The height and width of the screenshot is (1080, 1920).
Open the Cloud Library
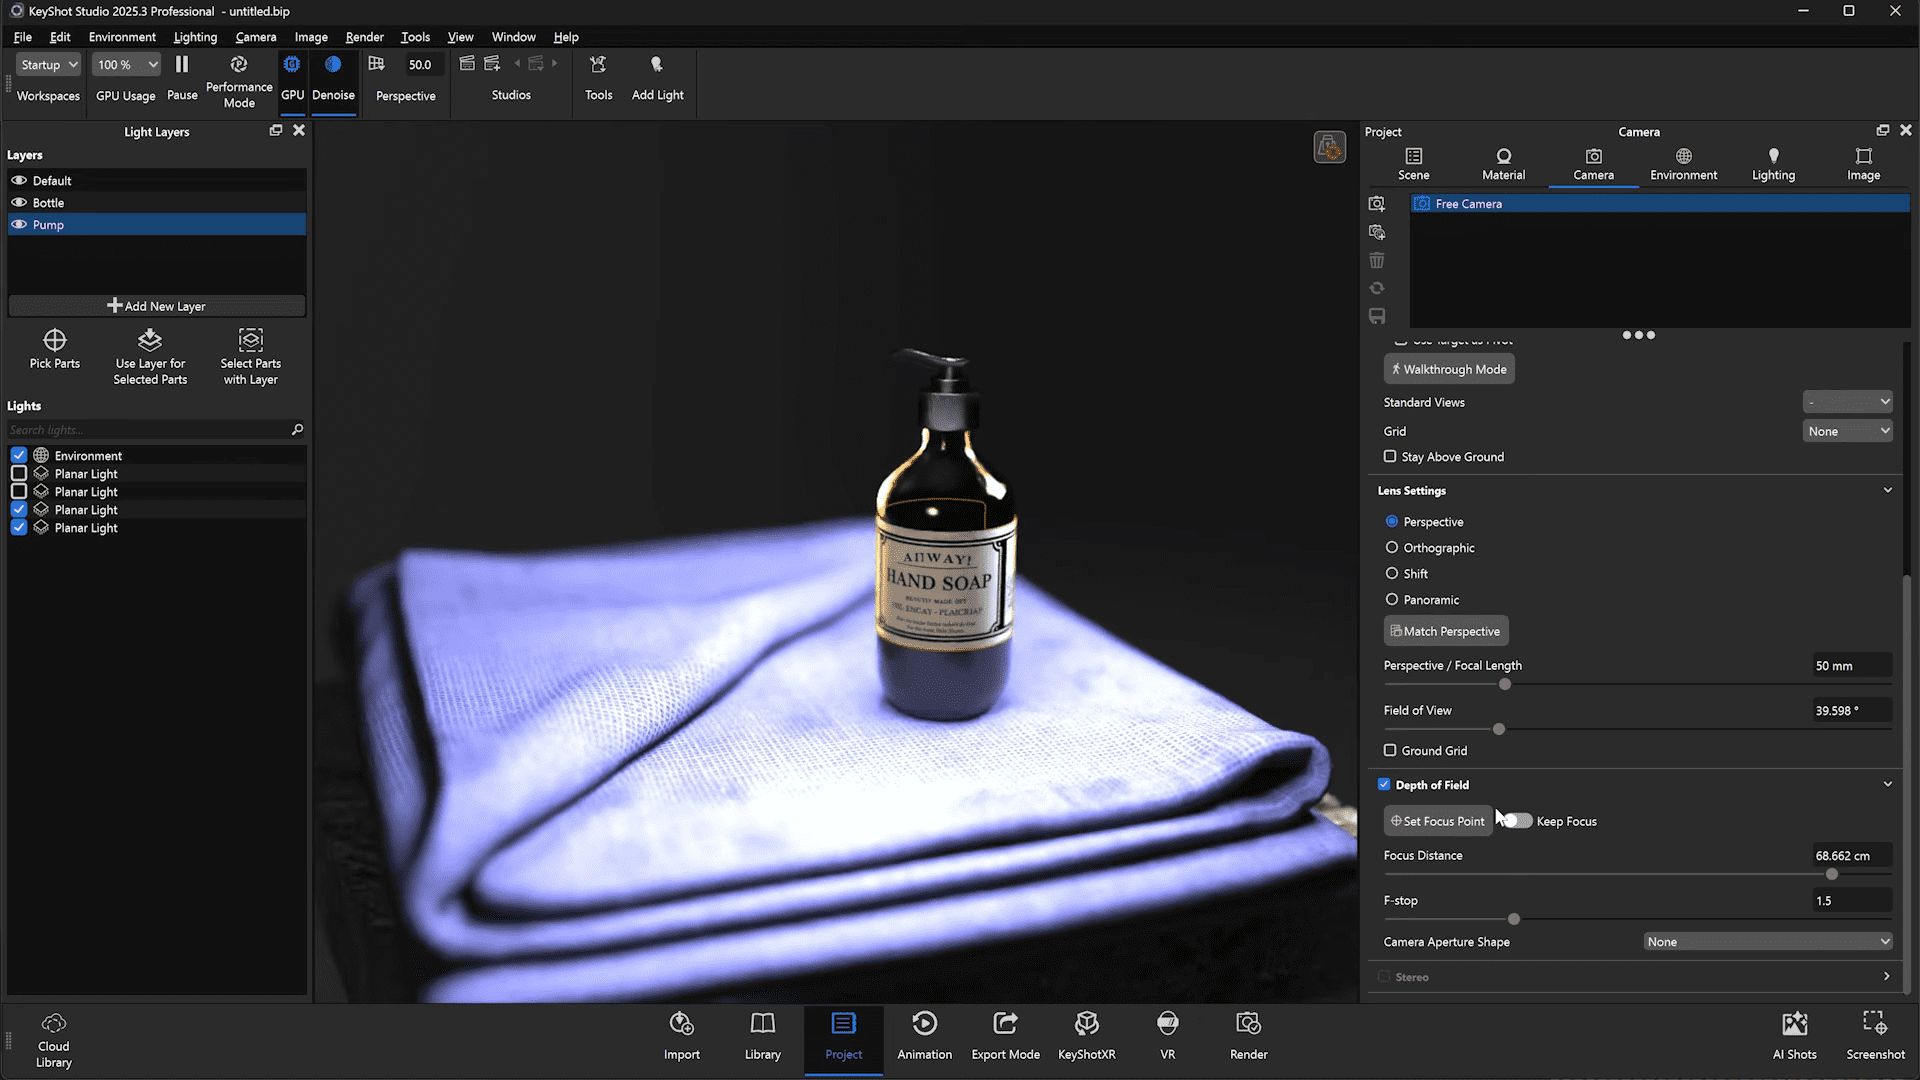click(x=54, y=1024)
